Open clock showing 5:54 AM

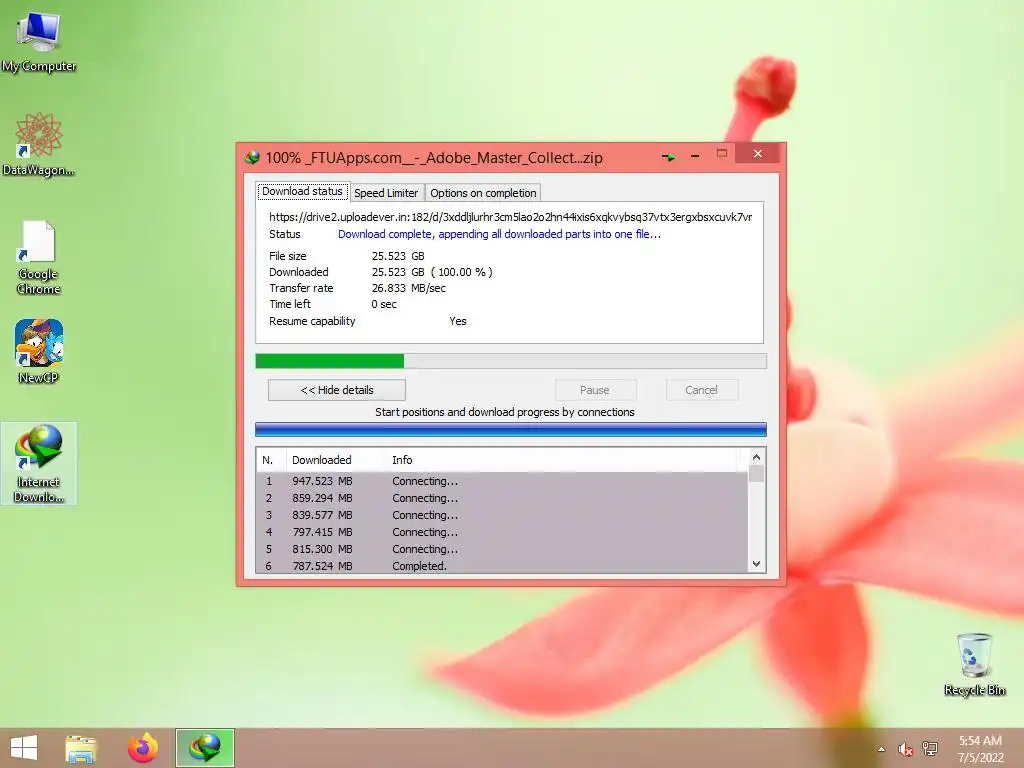980,741
